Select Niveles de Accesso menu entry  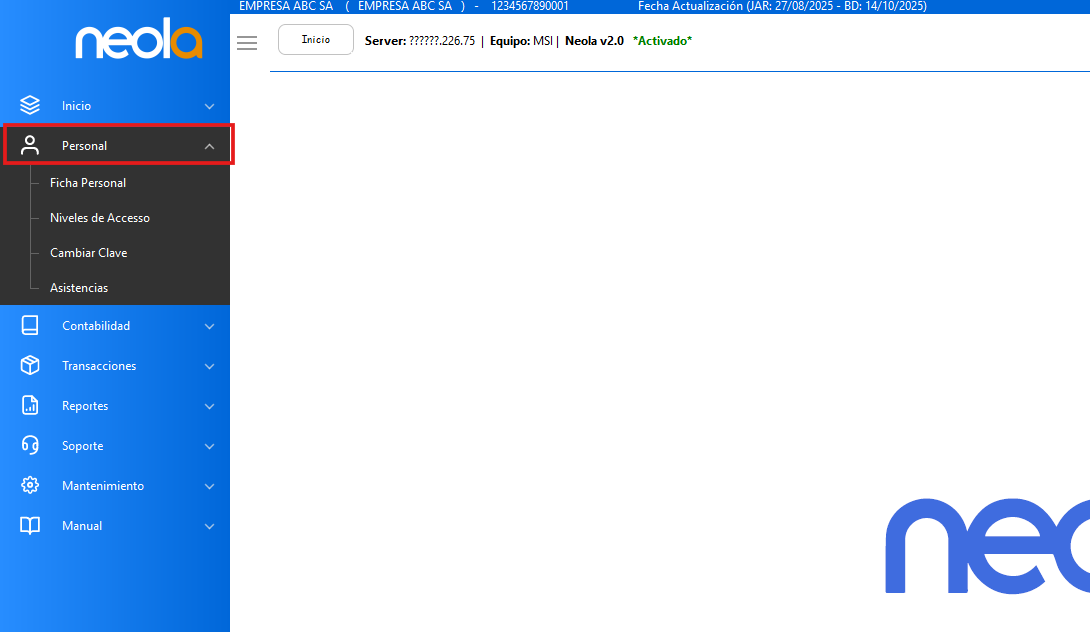click(100, 218)
